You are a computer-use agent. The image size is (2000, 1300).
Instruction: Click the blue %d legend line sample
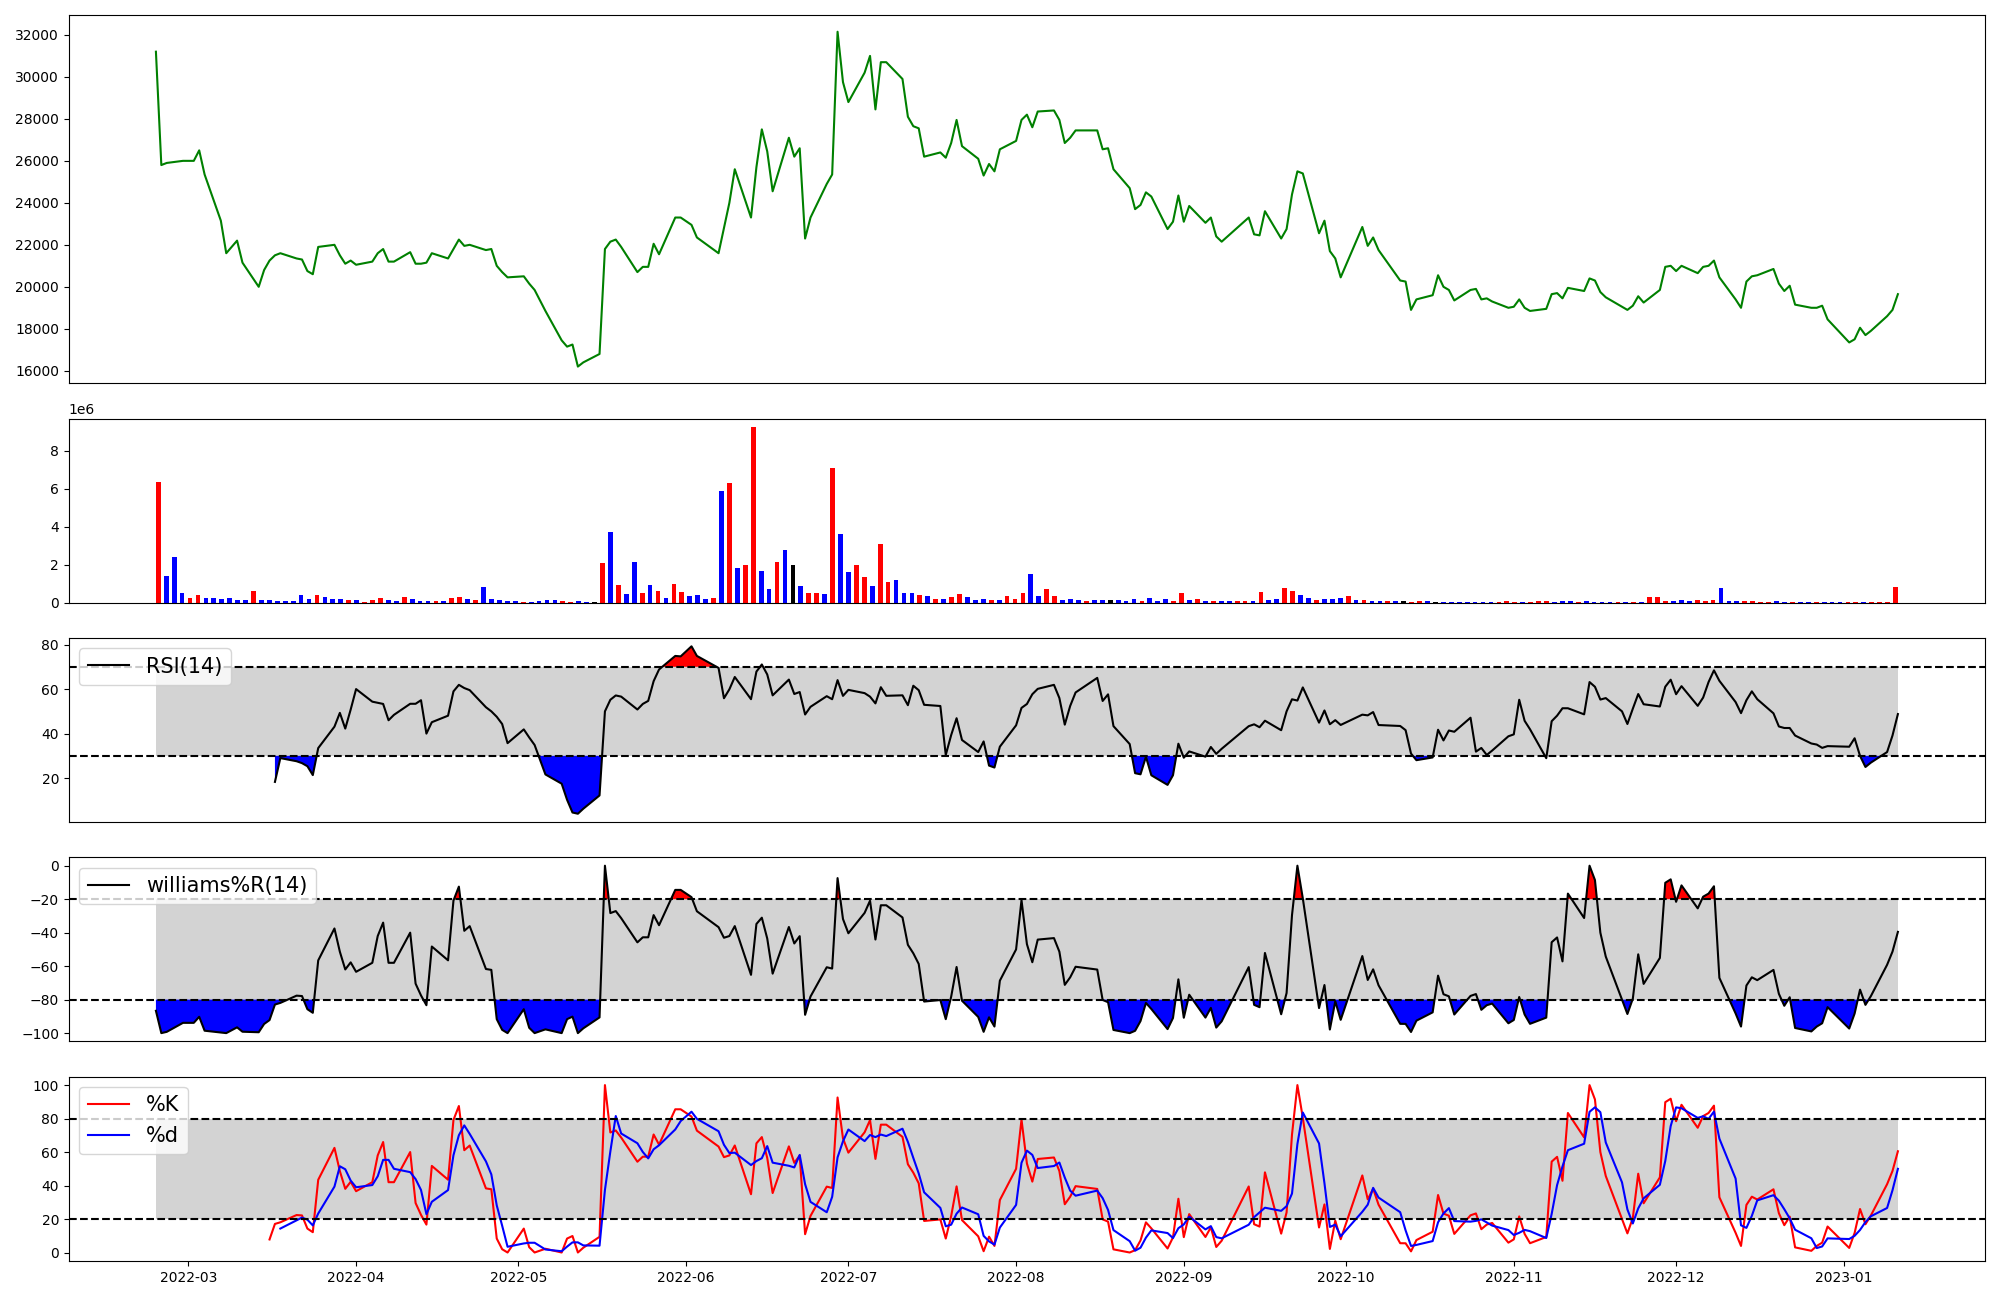click(109, 1135)
